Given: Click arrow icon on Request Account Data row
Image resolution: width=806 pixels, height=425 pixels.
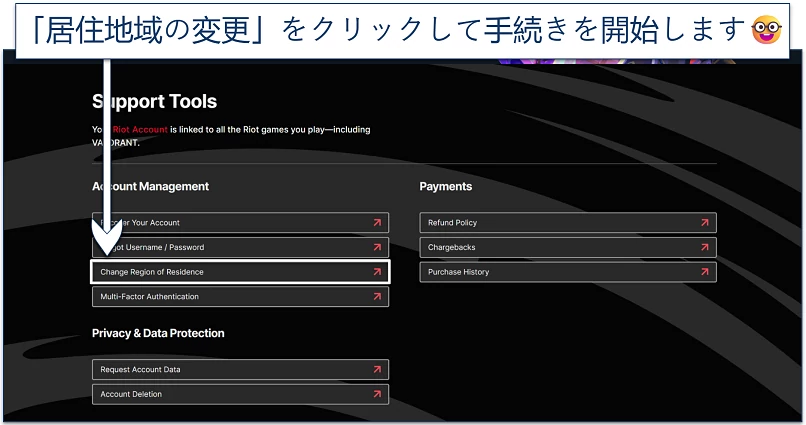Looking at the screenshot, I should 377,369.
